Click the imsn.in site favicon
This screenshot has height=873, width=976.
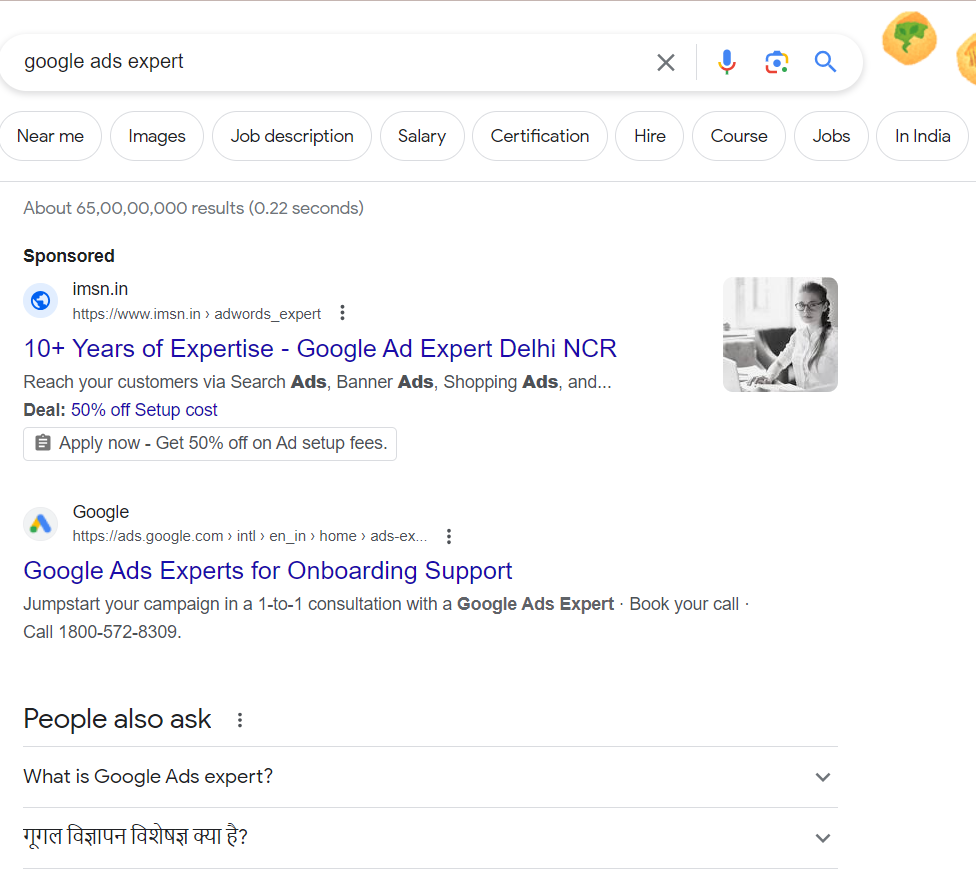[x=40, y=300]
